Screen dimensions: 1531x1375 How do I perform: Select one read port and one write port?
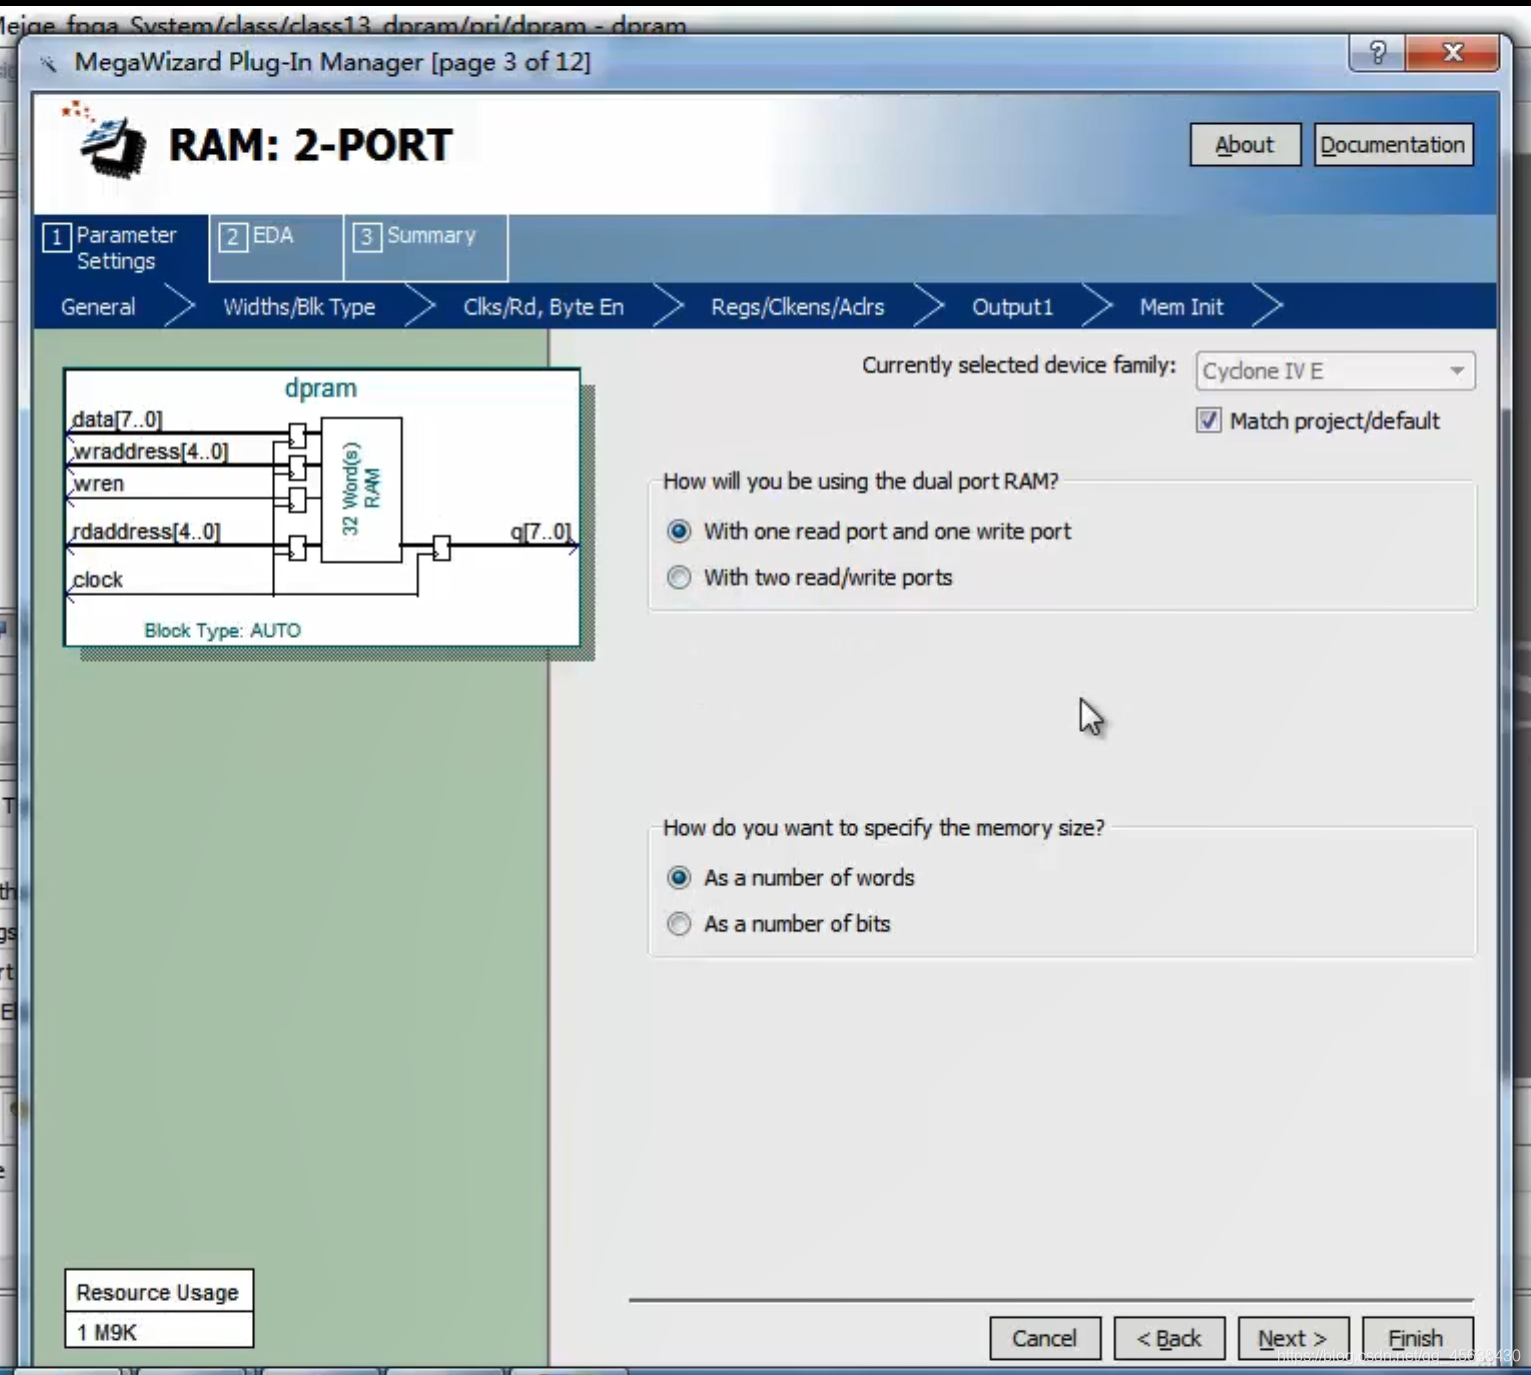coord(679,531)
